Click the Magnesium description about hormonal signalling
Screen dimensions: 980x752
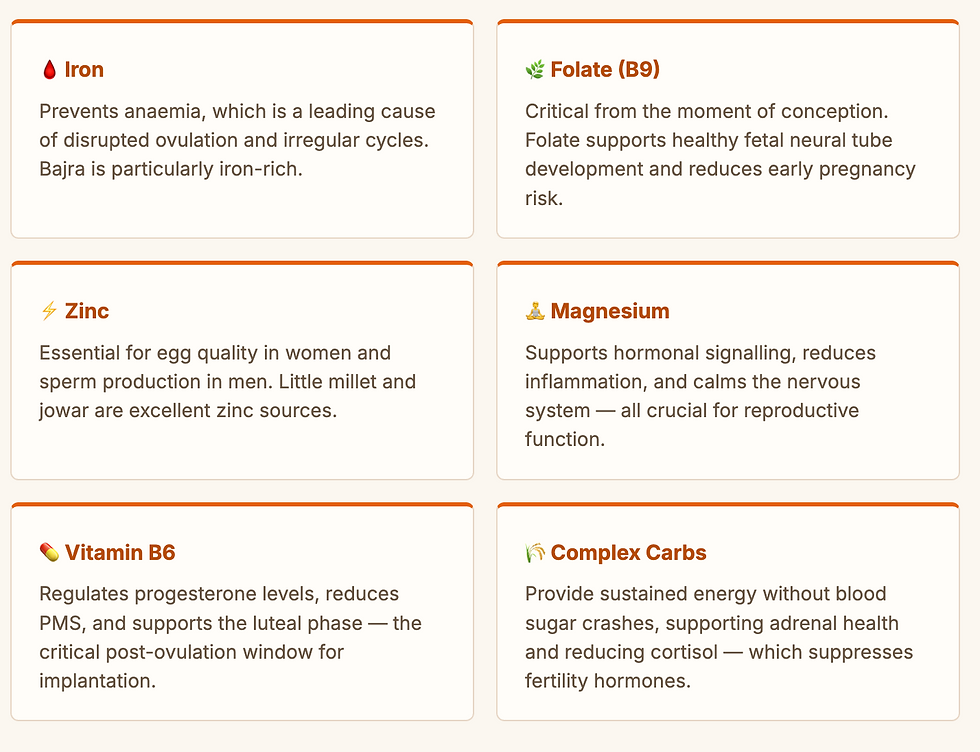click(700, 396)
